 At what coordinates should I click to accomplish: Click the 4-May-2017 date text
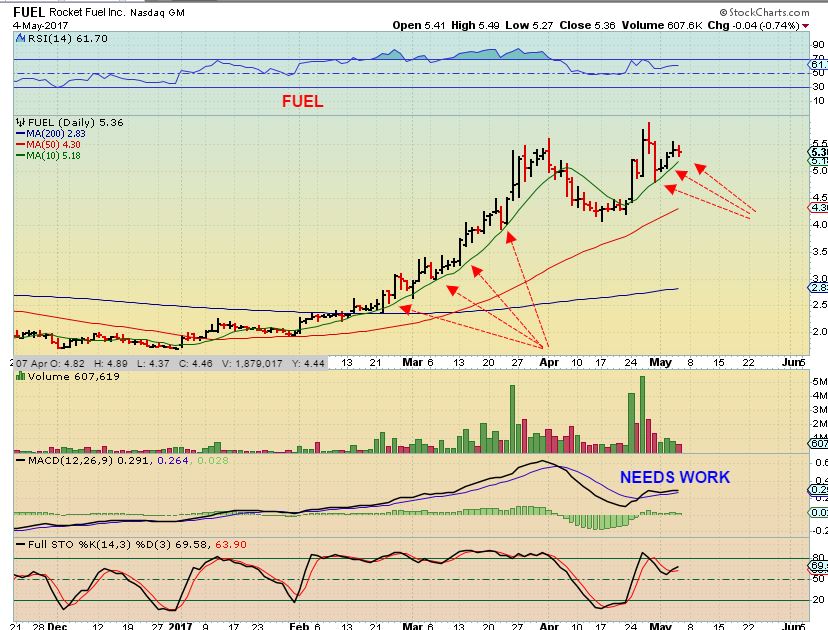tap(41, 25)
